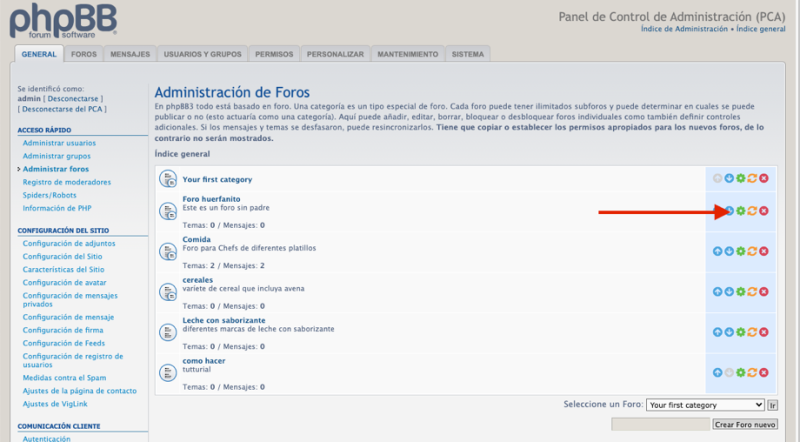
Task: Move 'Leche con saborizante' up
Action: tap(717, 332)
